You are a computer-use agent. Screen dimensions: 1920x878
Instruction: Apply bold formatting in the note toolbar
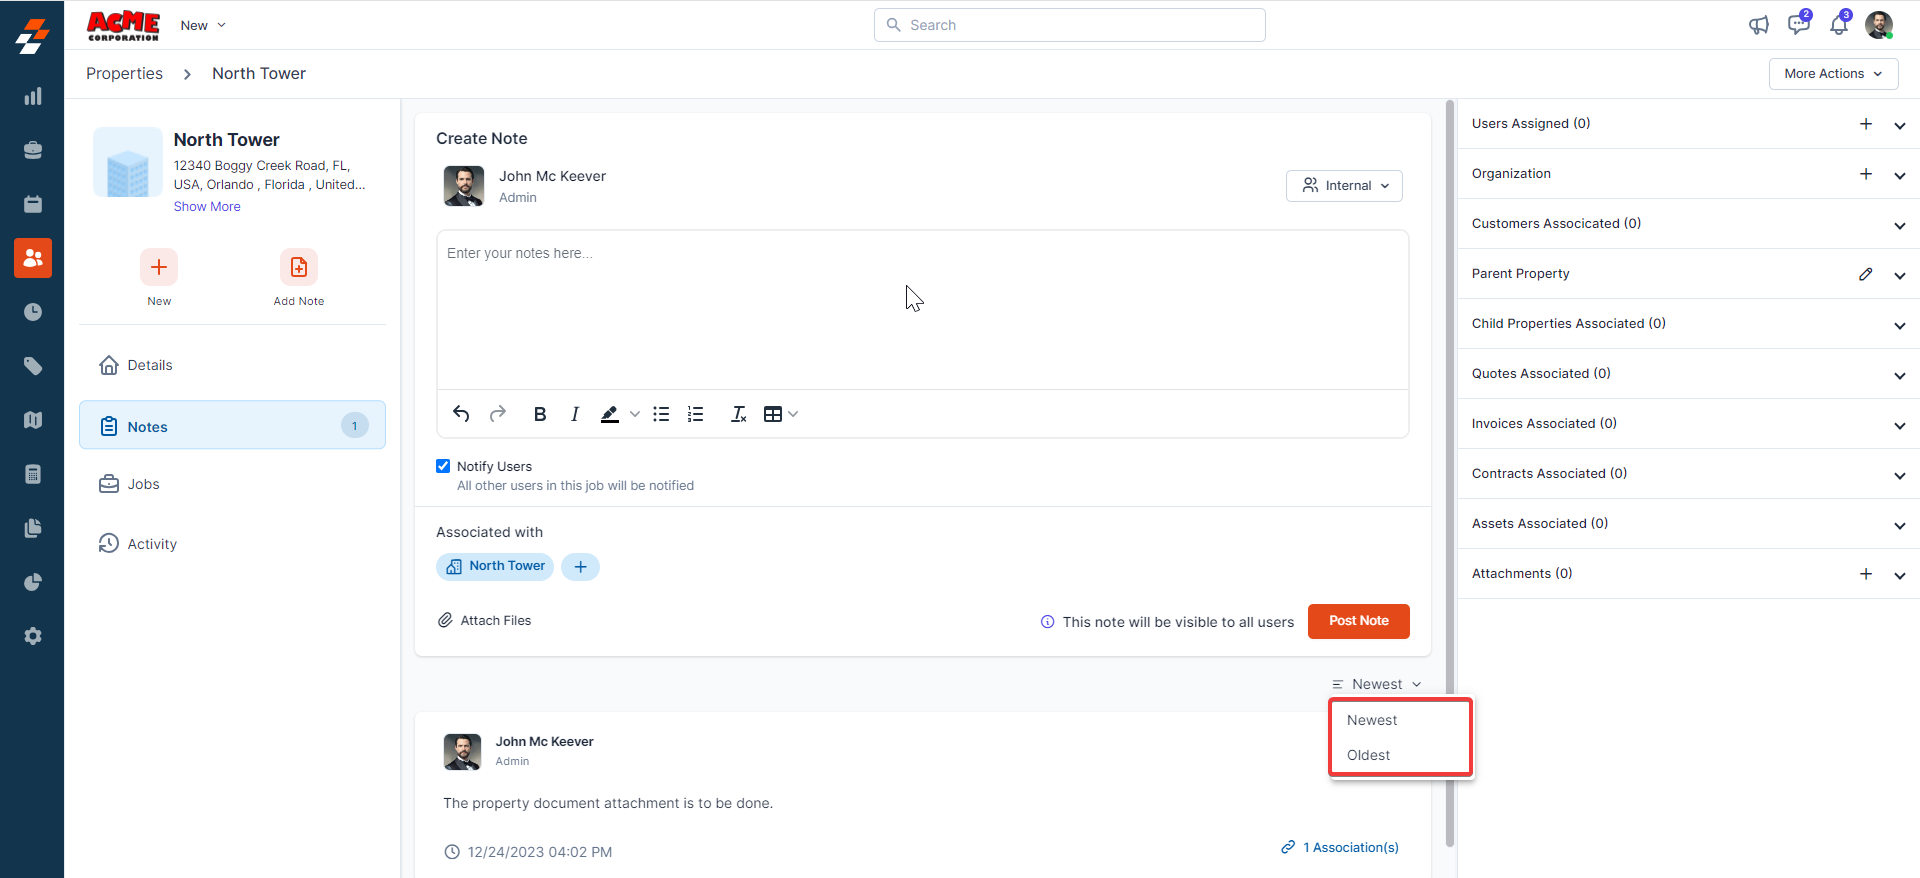[540, 414]
